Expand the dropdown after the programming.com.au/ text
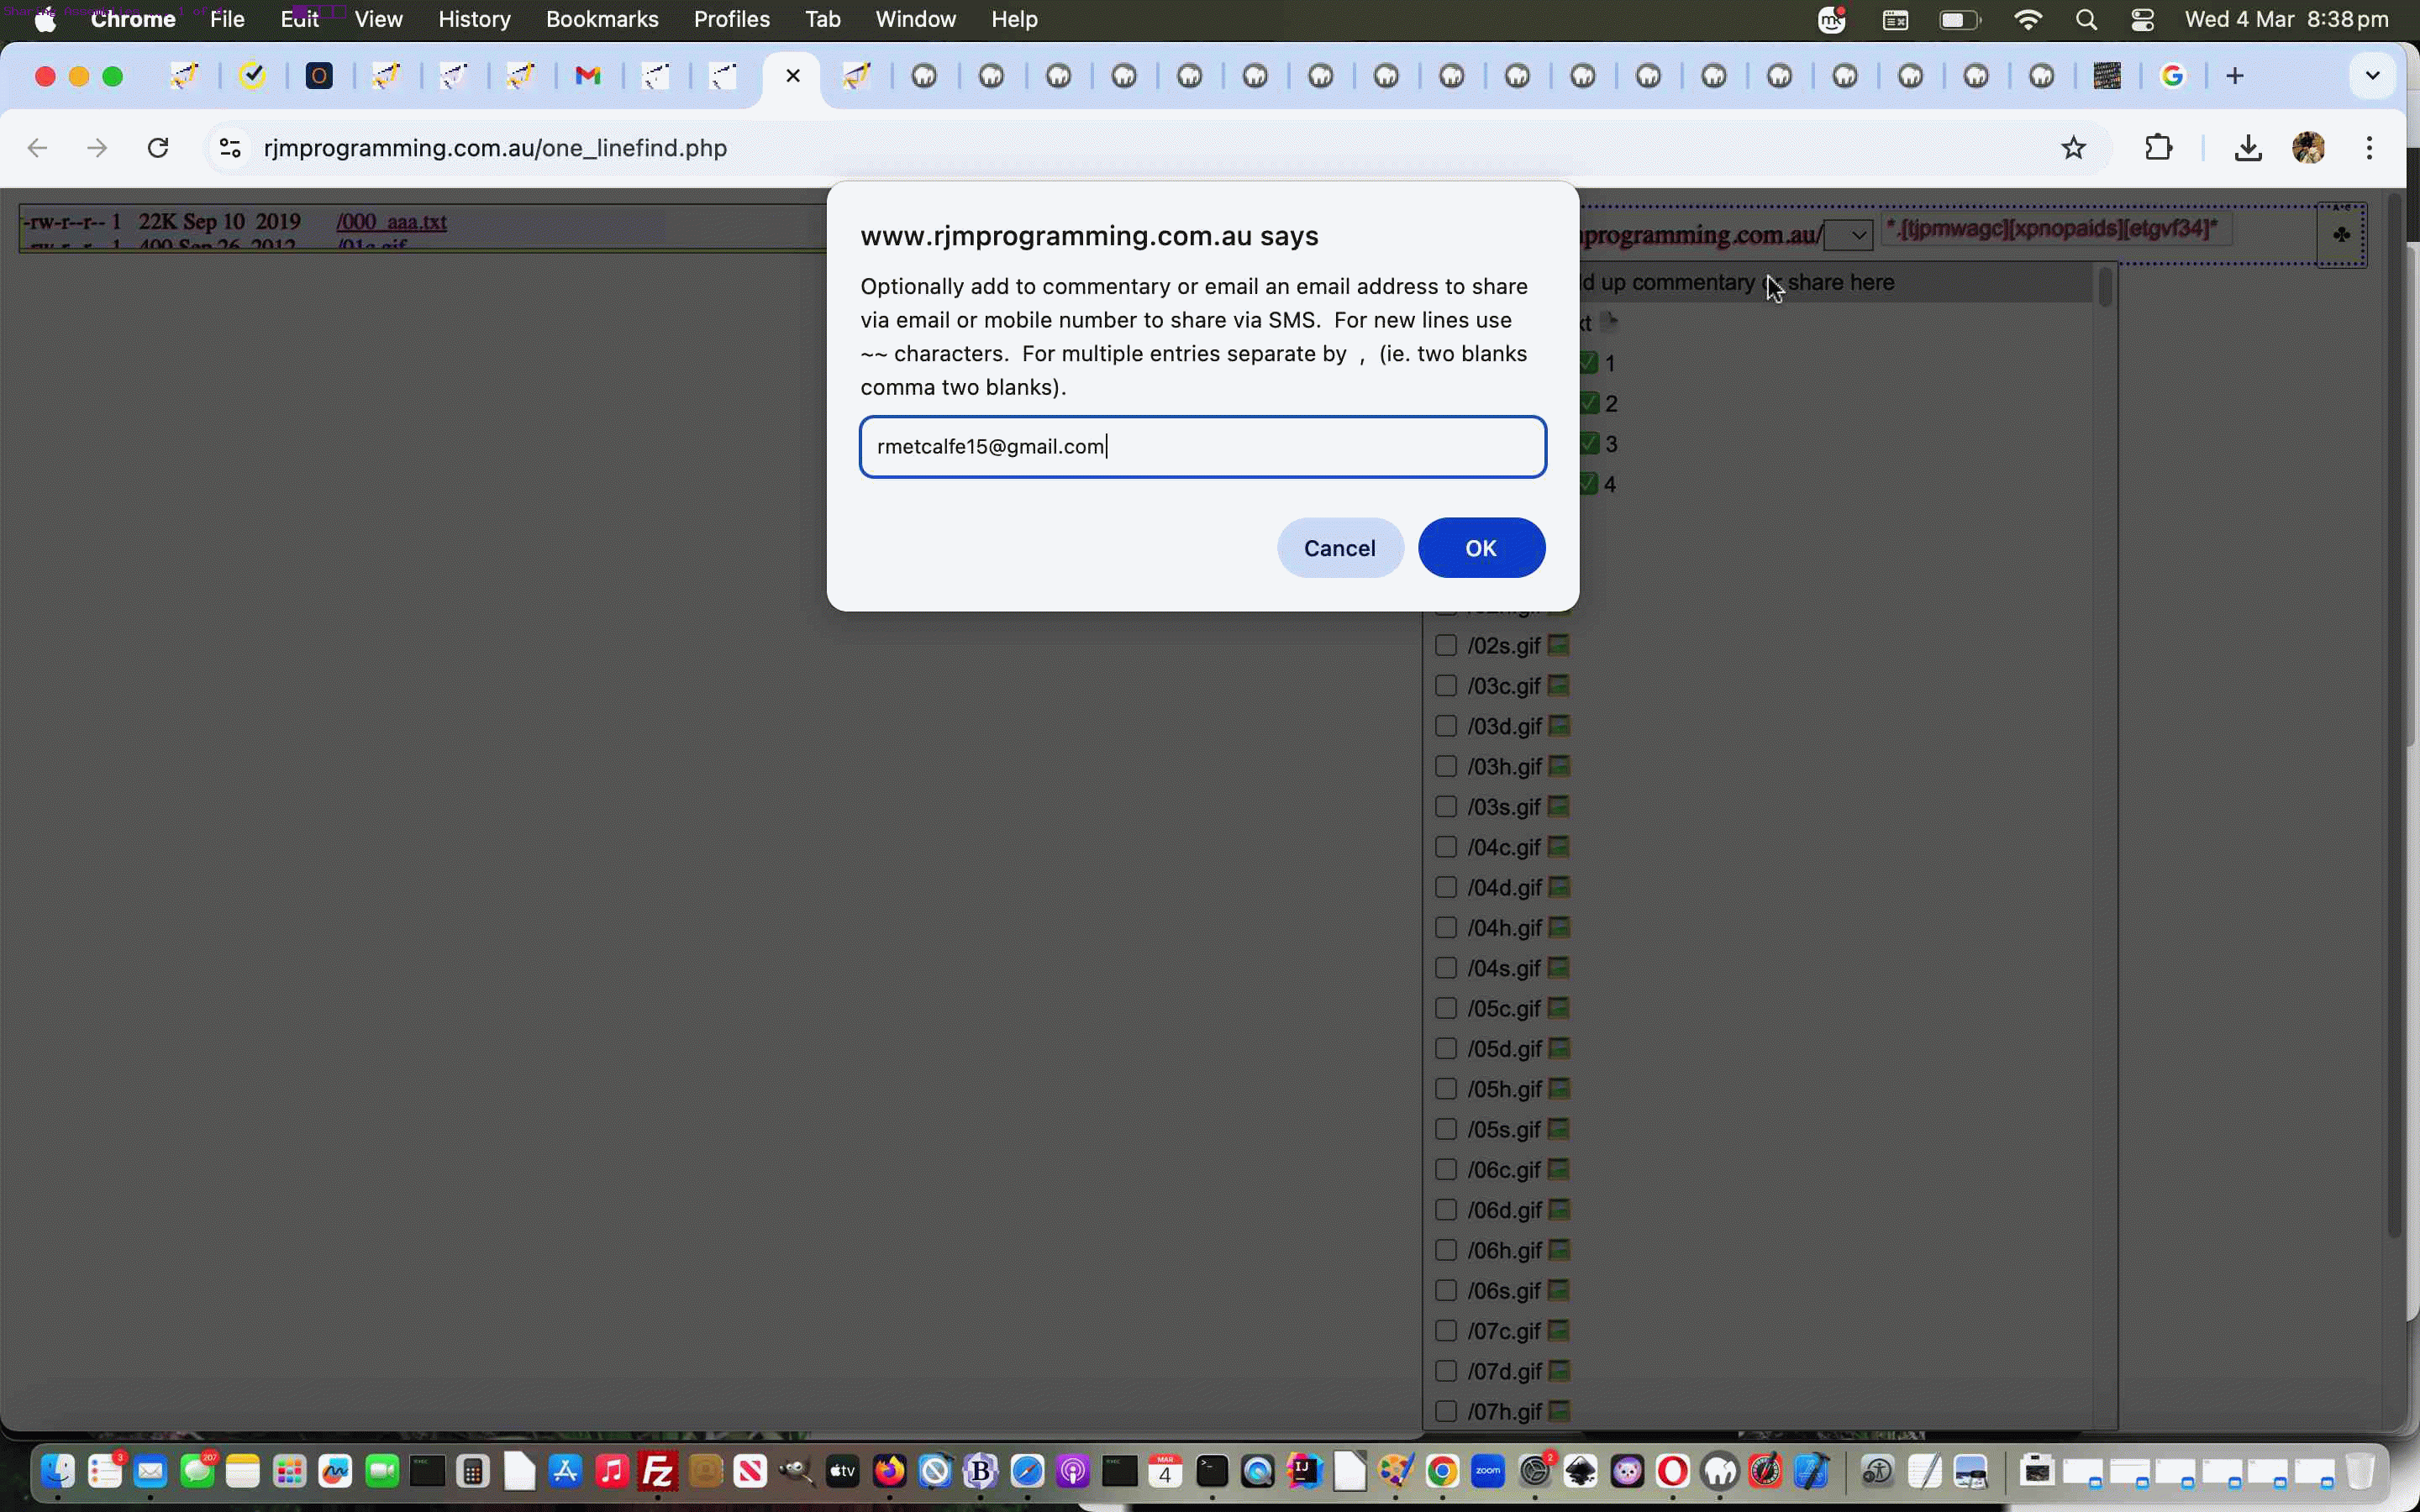Screen dimensions: 2420x1512 [x=1848, y=235]
